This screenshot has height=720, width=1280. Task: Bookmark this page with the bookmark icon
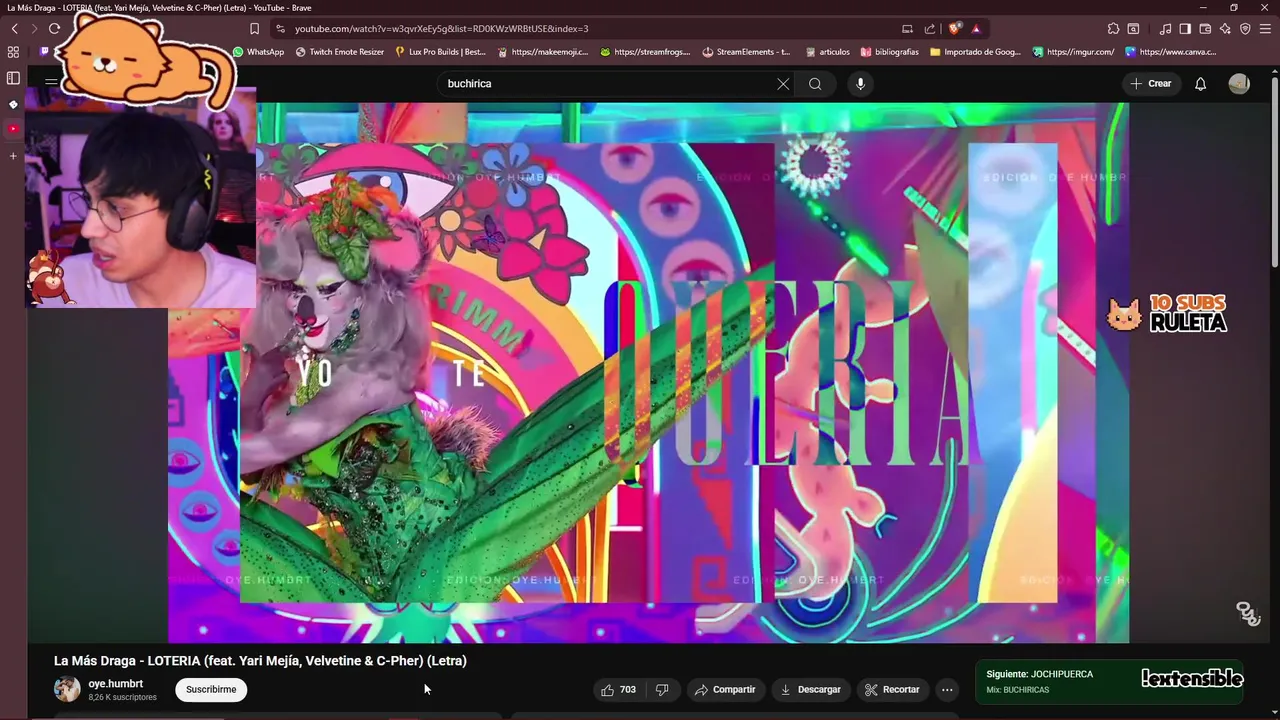pyautogui.click(x=254, y=29)
